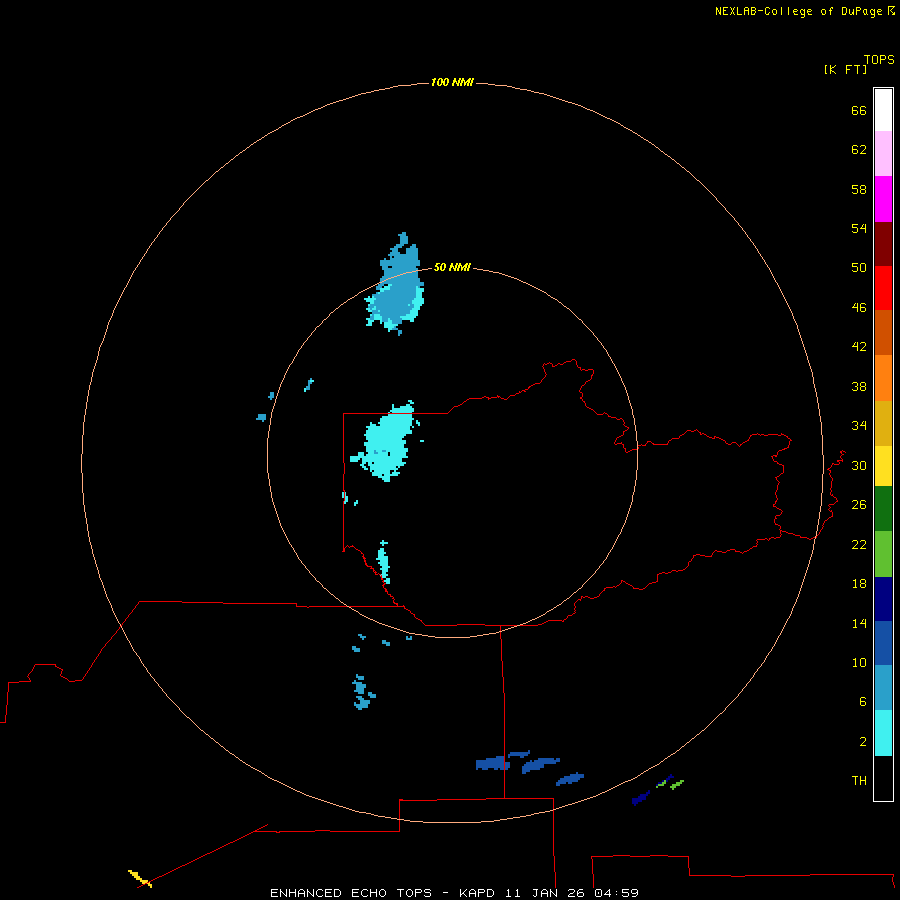Click the bright cyan legend swatch

click(x=883, y=733)
